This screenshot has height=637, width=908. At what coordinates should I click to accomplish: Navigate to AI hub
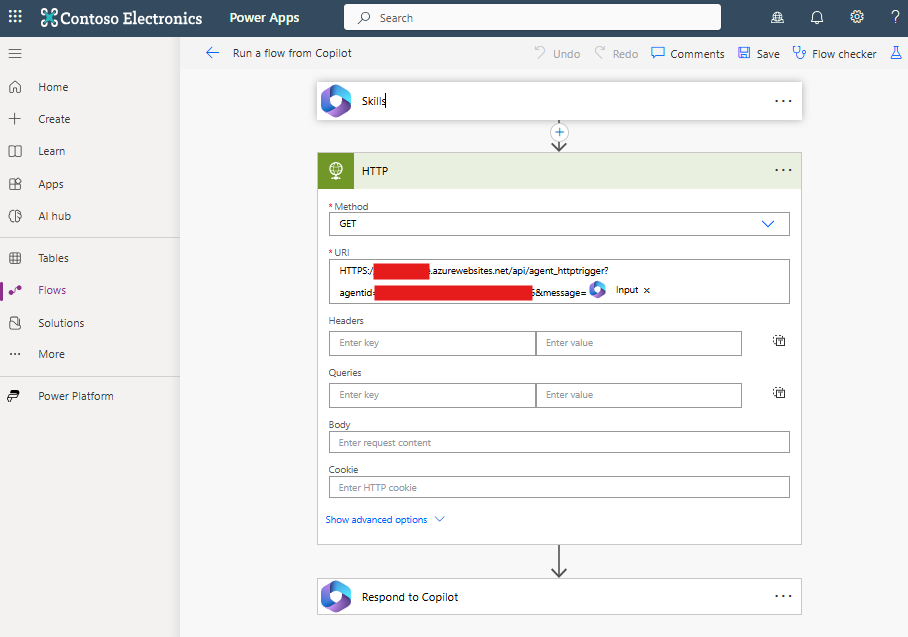click(54, 216)
